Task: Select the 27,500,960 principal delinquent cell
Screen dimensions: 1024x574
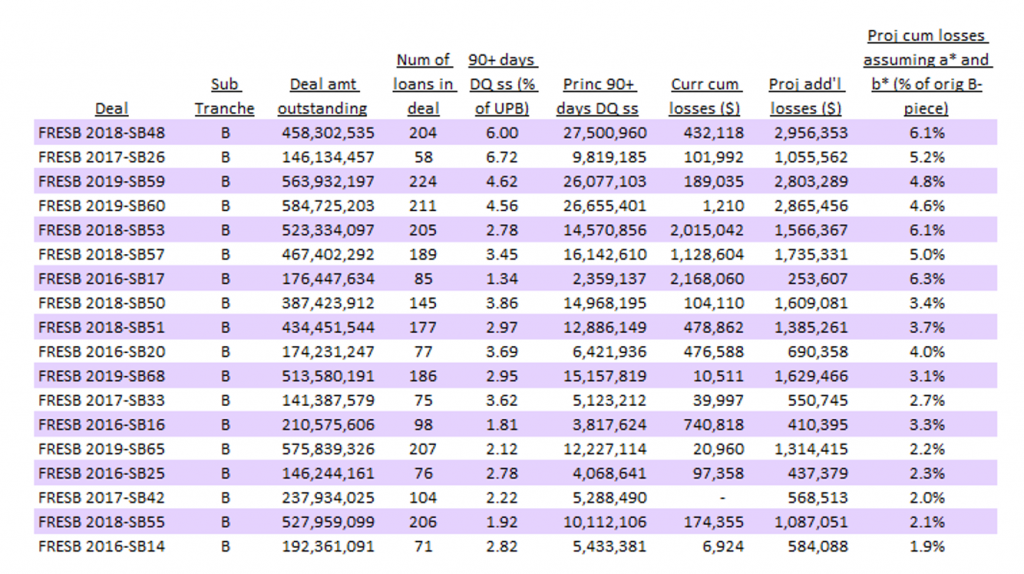Action: point(605,133)
